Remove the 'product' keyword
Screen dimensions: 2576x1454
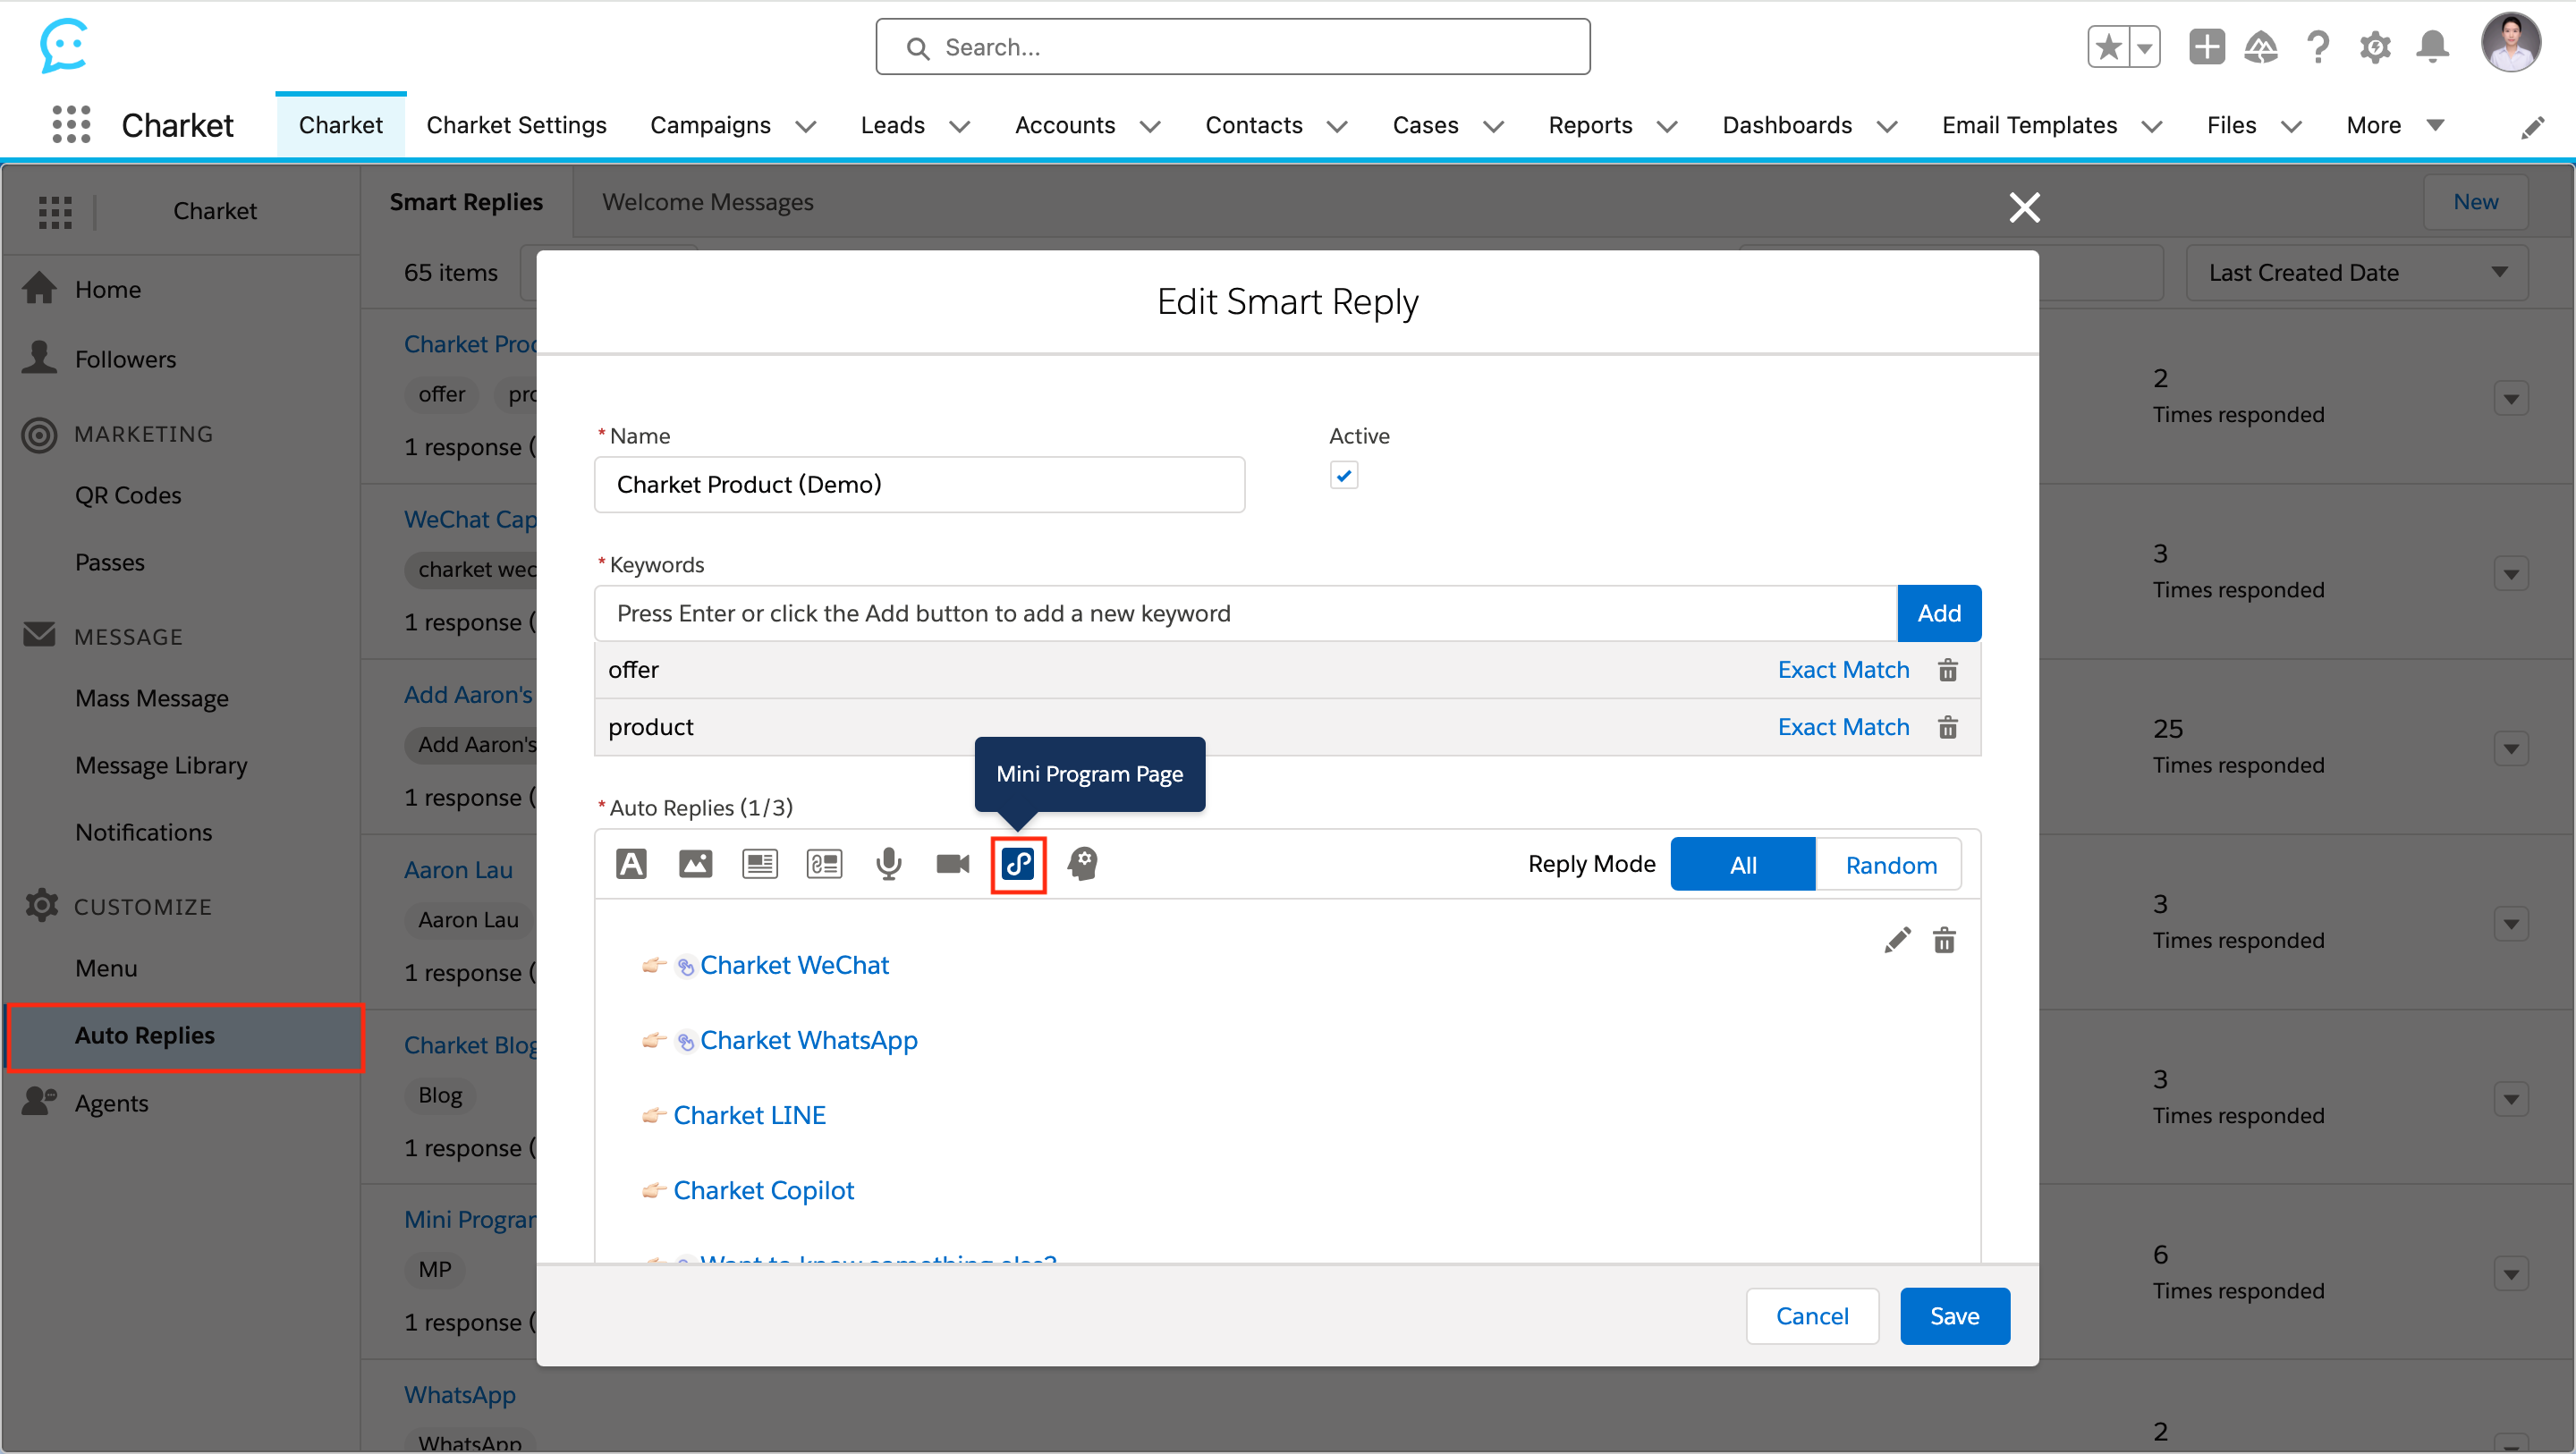1947,727
